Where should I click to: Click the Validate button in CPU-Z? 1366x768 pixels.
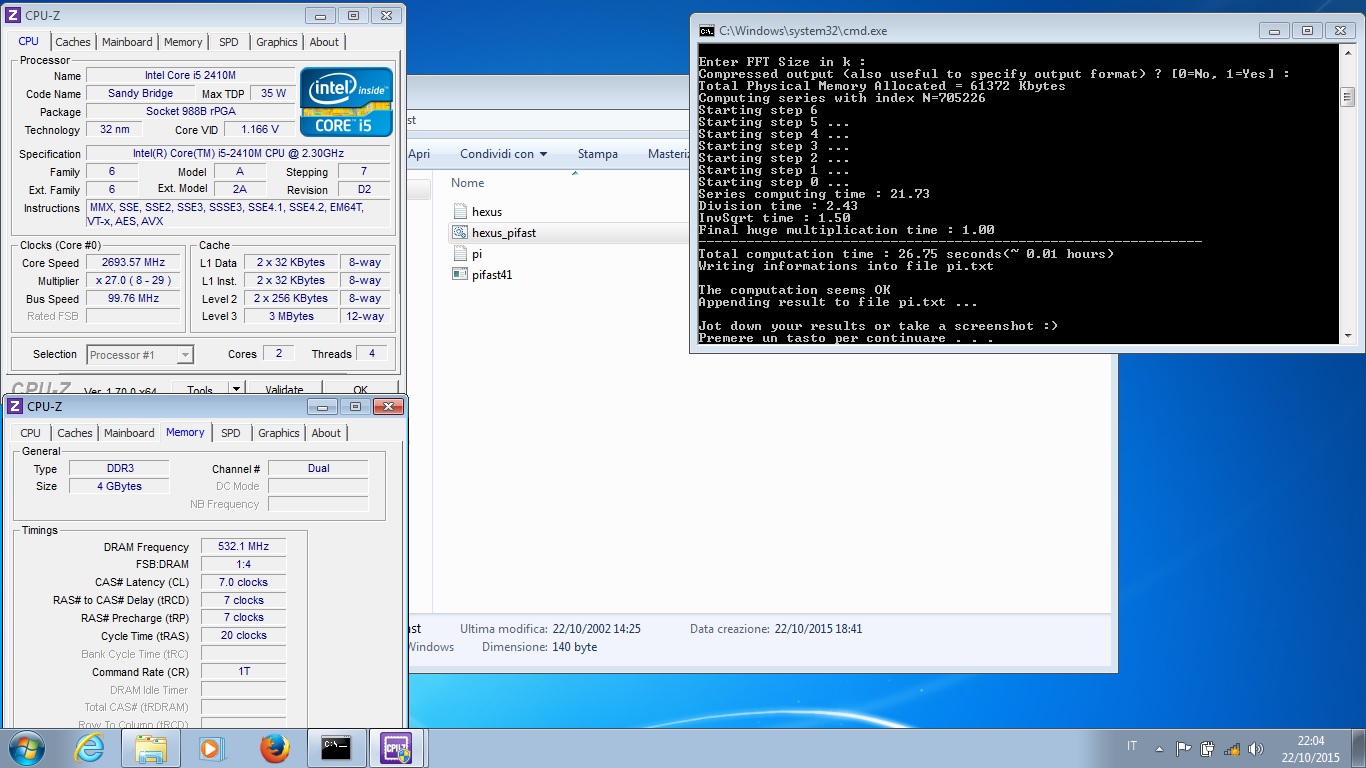(x=284, y=389)
